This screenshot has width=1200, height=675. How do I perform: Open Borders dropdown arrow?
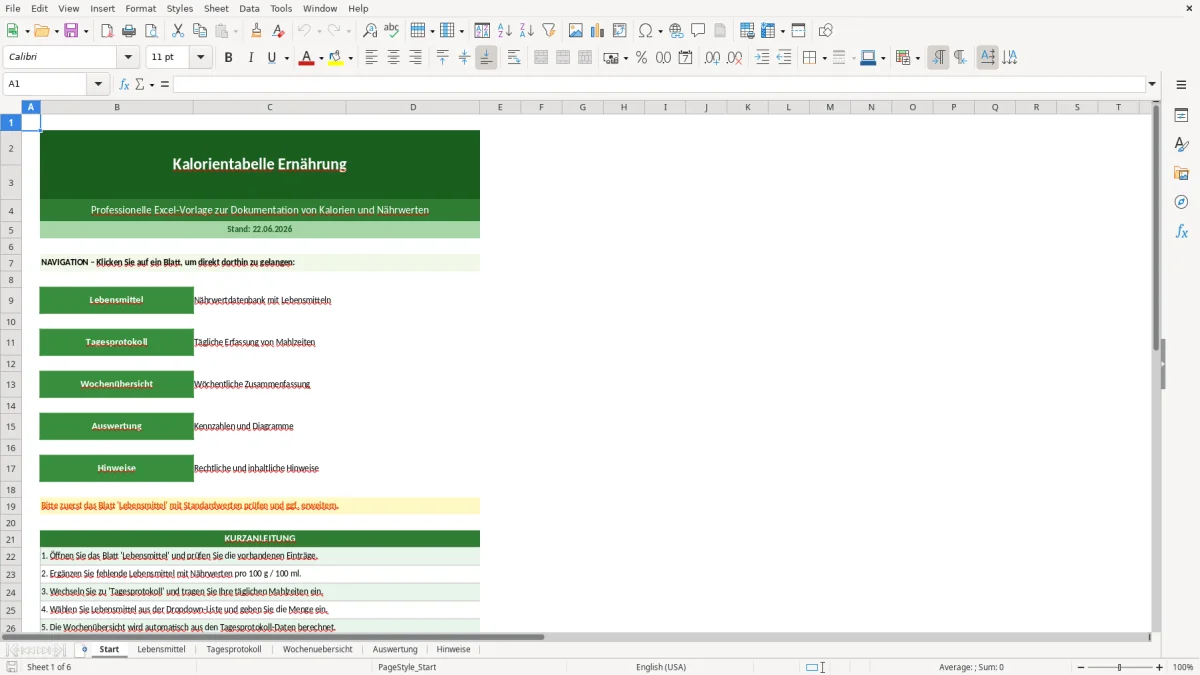(x=823, y=58)
